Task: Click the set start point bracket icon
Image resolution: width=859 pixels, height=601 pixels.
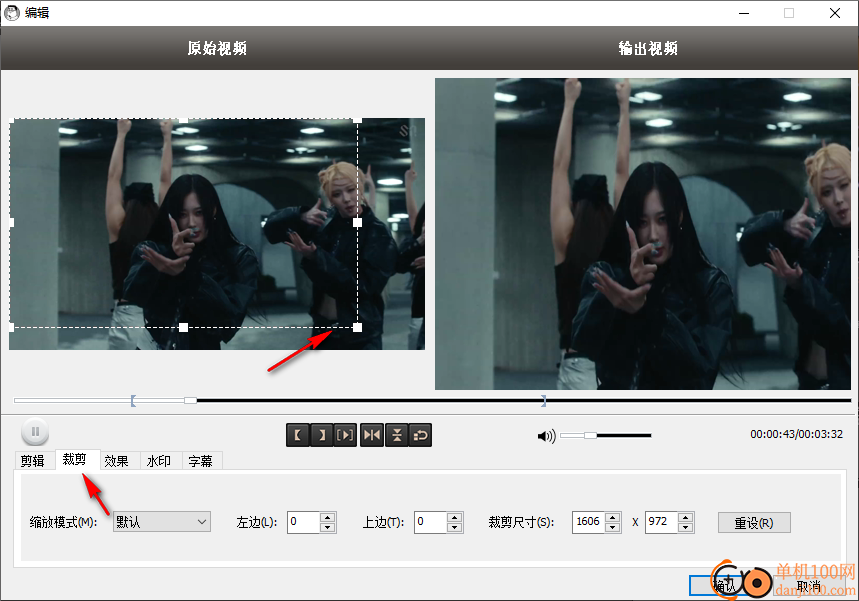Action: click(x=298, y=435)
